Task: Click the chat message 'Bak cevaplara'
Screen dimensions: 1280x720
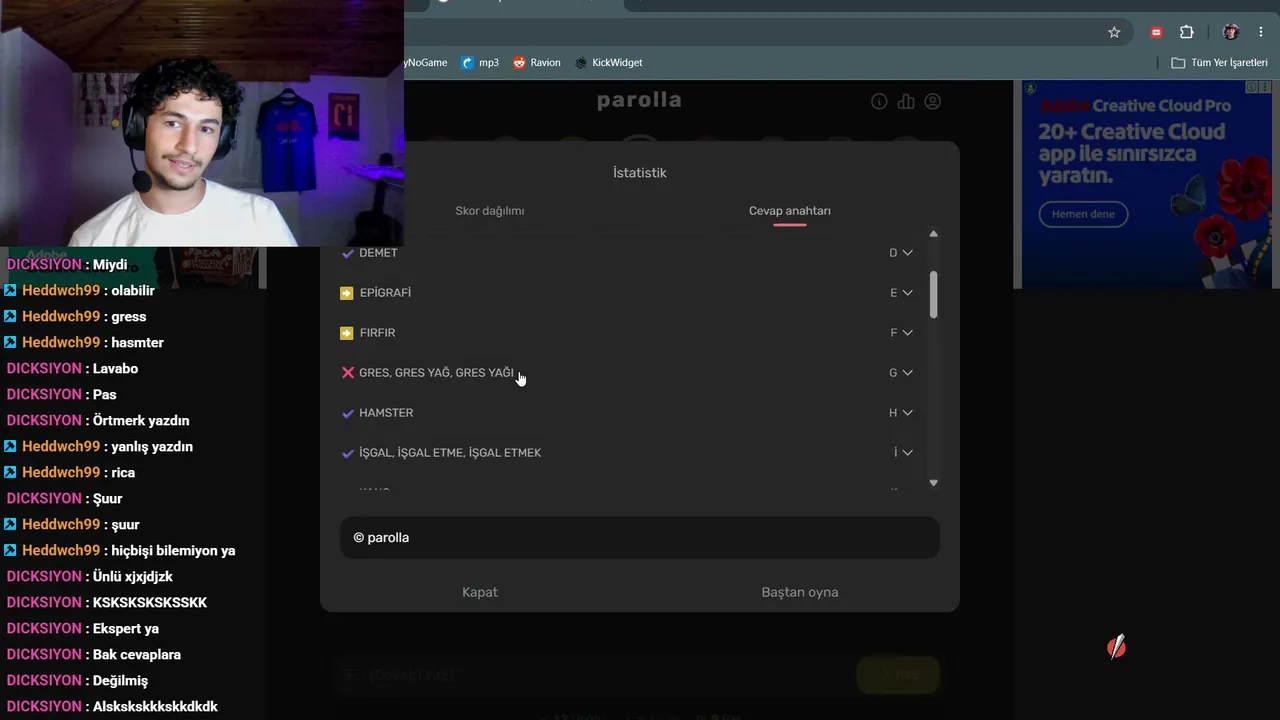Action: point(137,655)
